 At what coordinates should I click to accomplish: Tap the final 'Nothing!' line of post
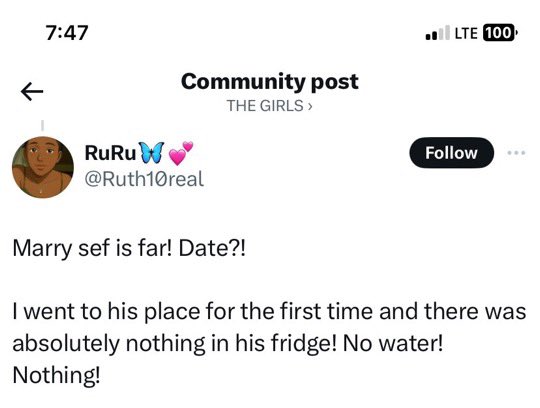[x=56, y=375]
